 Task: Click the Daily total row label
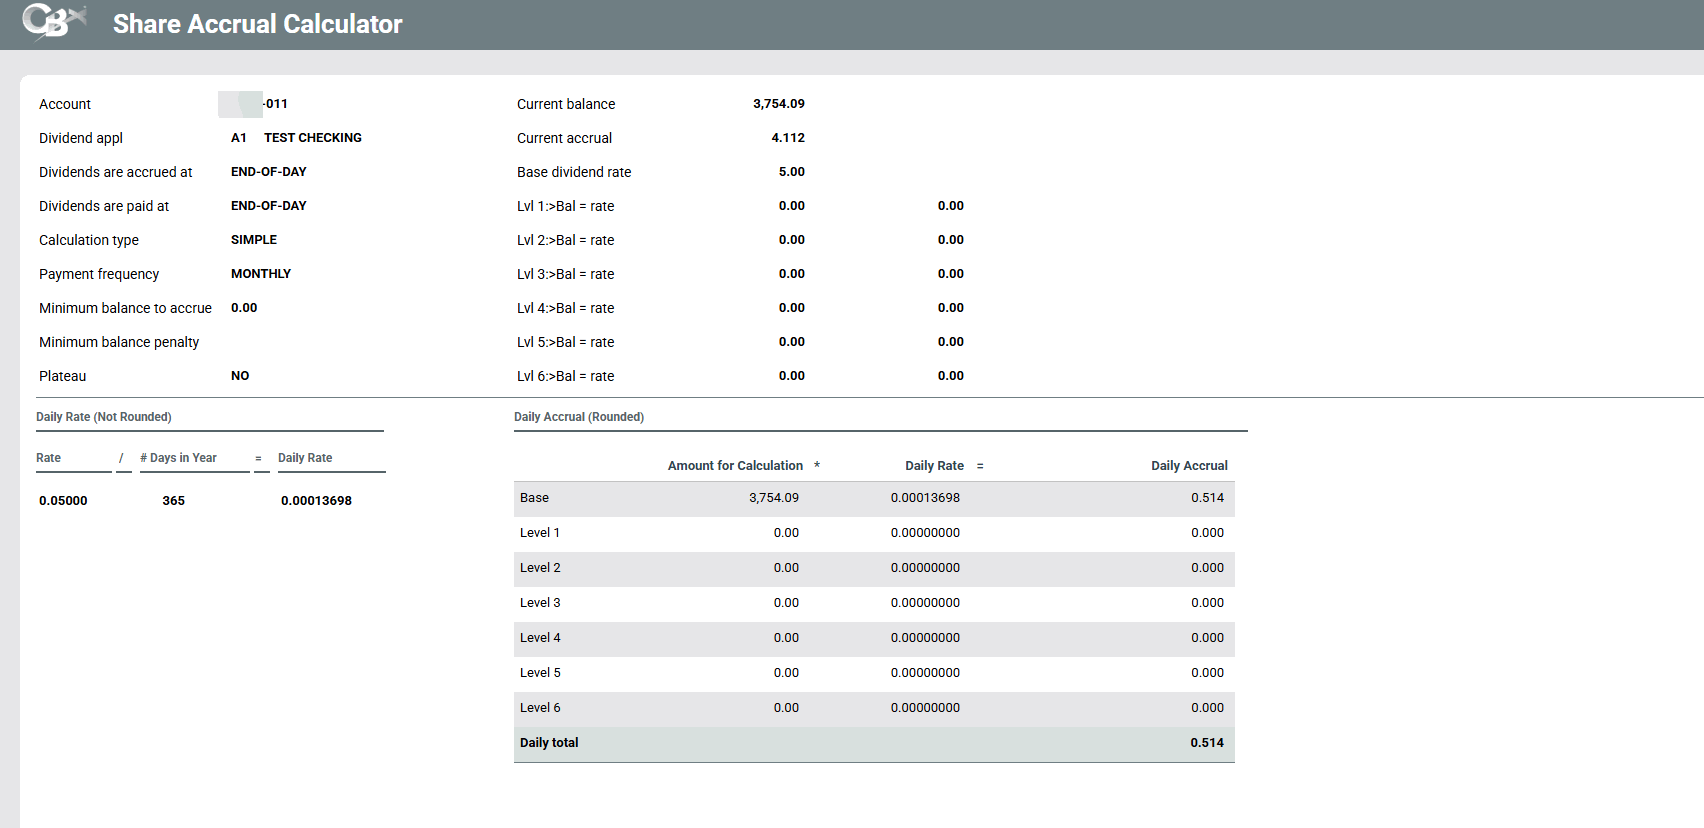point(549,743)
